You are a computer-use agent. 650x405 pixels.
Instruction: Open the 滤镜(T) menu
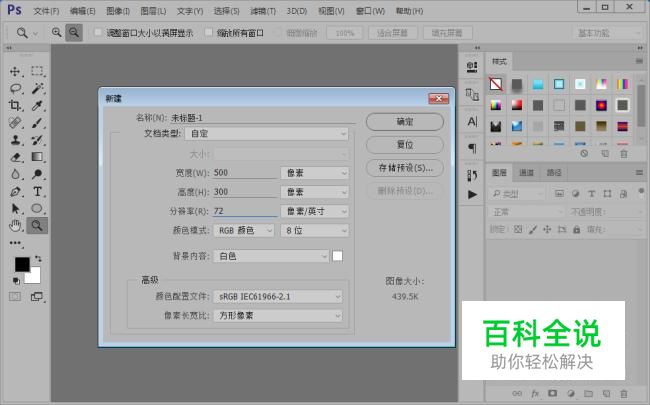click(263, 11)
